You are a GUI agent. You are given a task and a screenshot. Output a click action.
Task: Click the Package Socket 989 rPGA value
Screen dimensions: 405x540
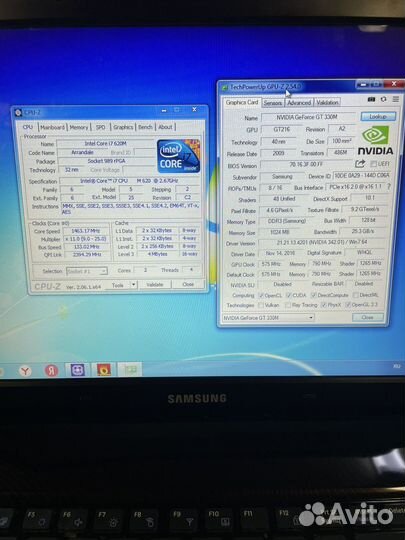[x=106, y=161]
